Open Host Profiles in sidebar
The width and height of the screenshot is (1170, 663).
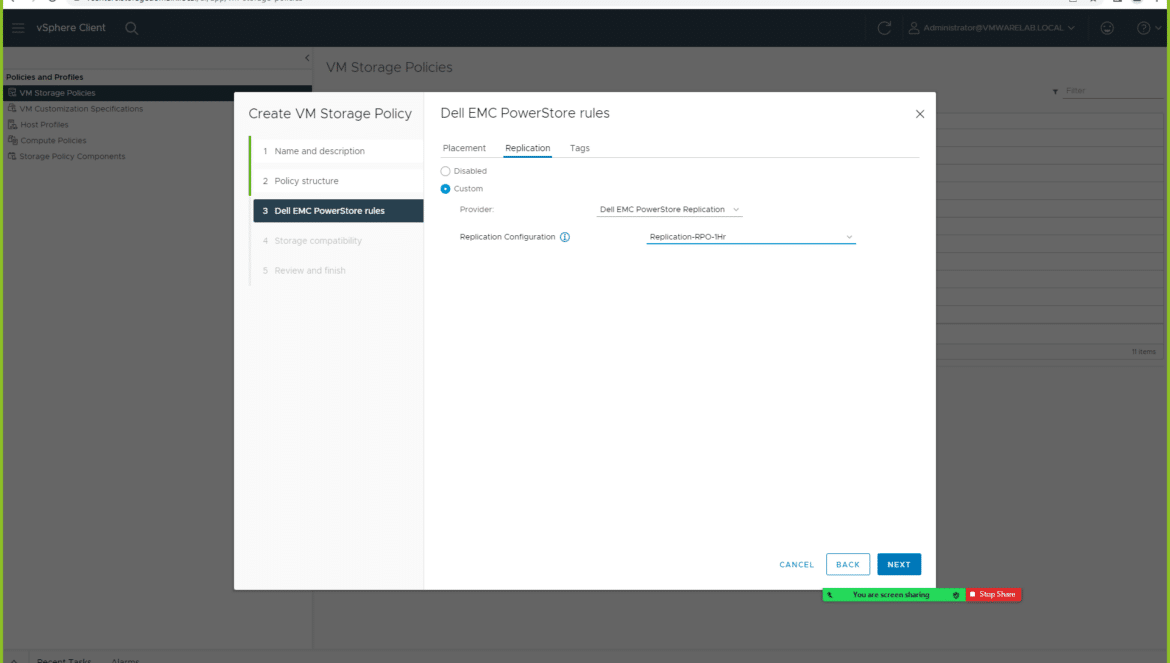(44, 125)
